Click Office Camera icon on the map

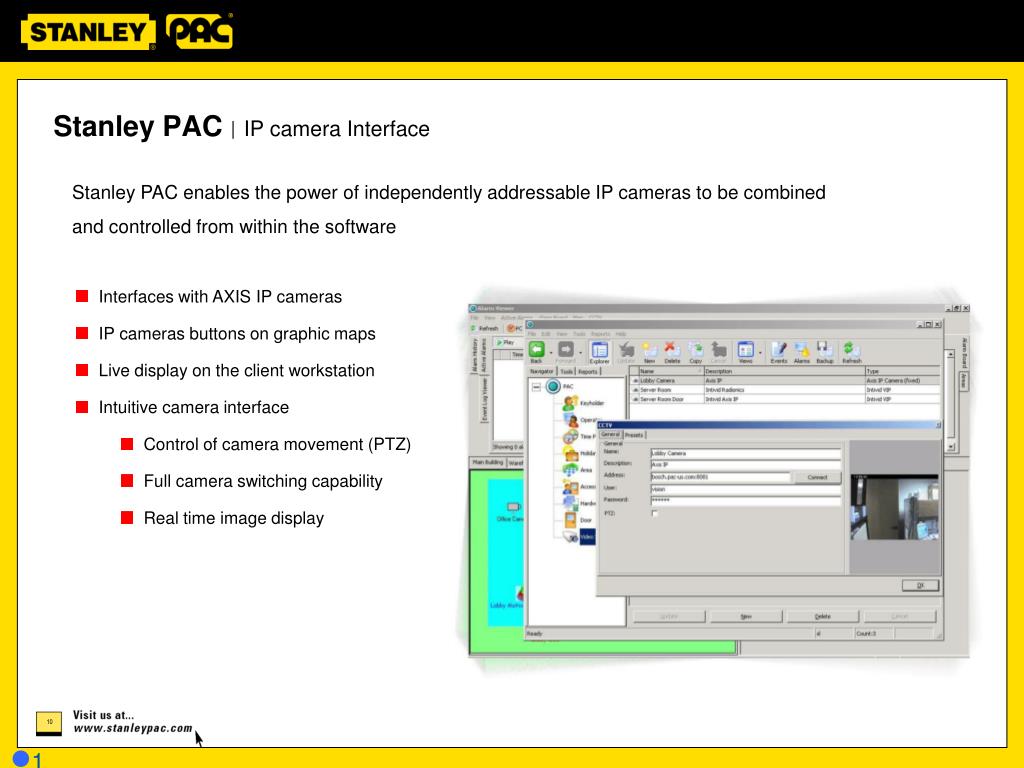coord(513,507)
